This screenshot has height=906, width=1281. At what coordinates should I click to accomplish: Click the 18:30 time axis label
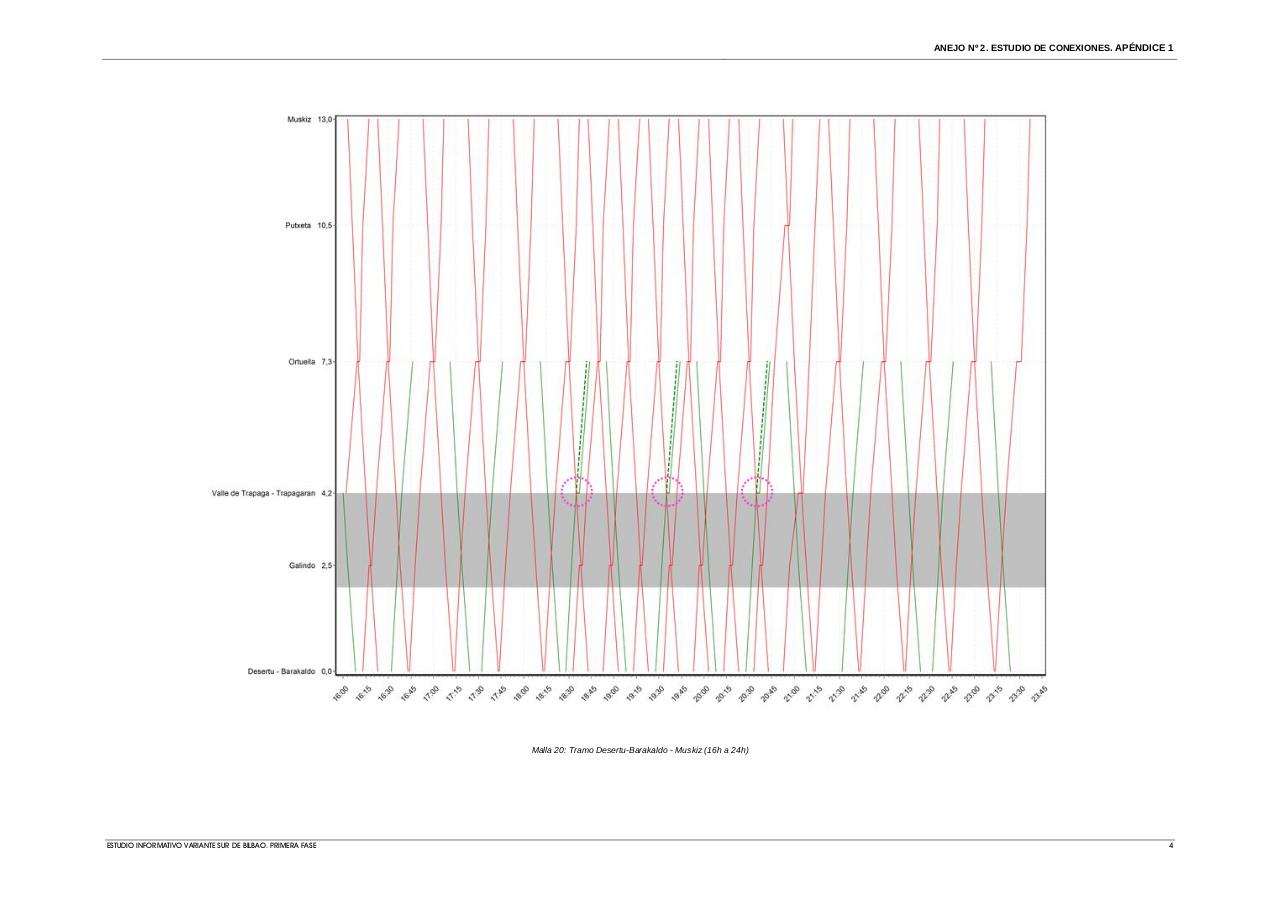(x=565, y=692)
